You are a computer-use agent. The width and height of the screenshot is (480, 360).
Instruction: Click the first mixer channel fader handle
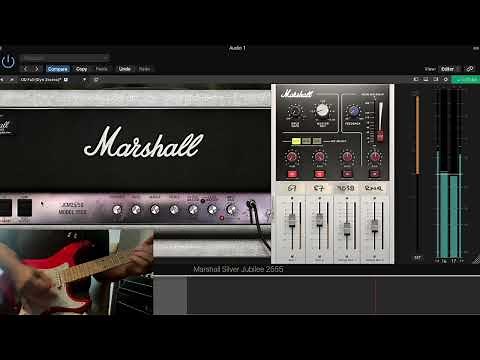292,220
